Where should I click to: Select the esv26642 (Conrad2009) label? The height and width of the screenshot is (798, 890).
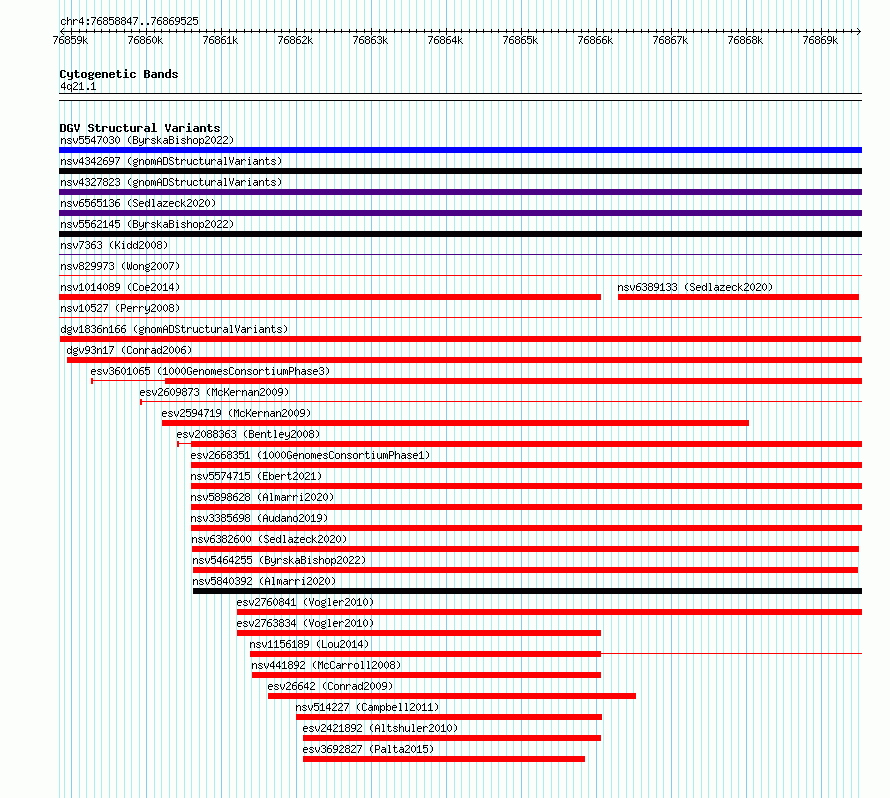click(x=330, y=686)
